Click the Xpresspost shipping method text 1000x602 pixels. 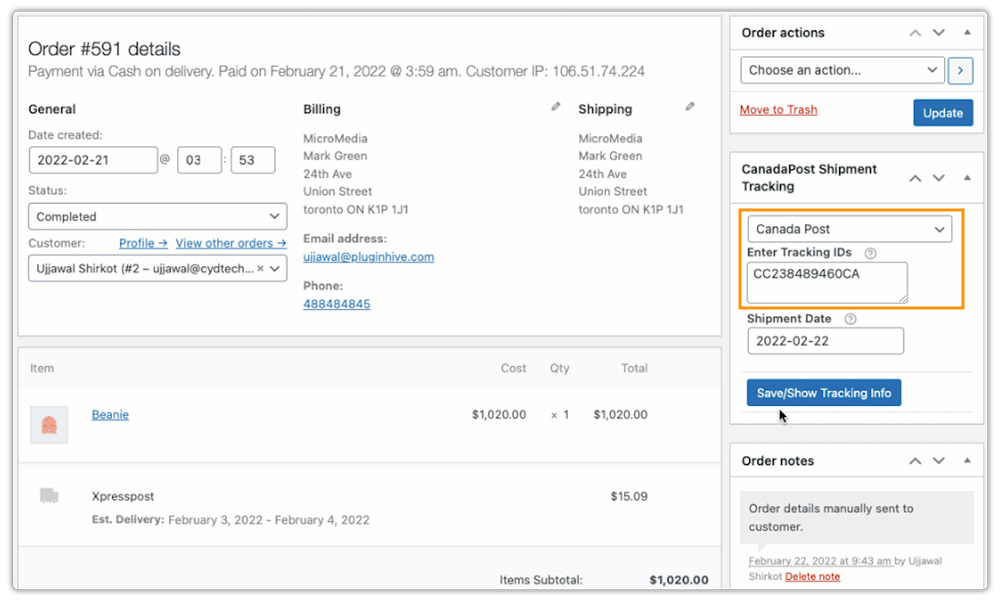pos(123,496)
